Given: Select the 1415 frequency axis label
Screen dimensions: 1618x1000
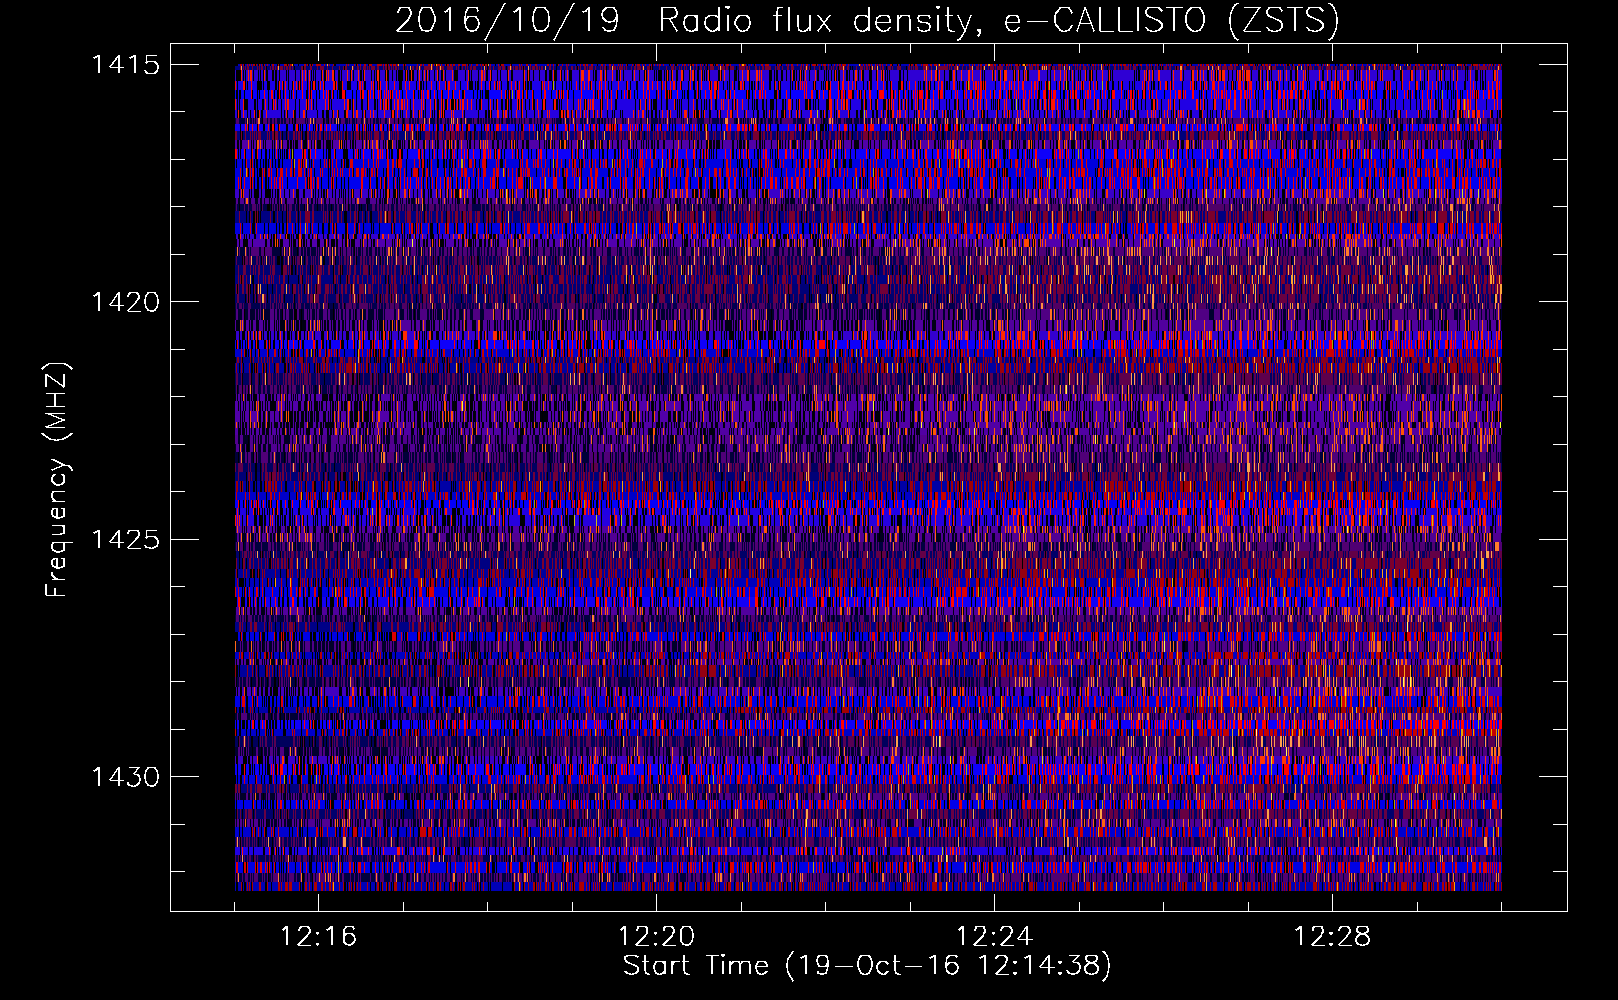Looking at the screenshot, I should coord(125,65).
